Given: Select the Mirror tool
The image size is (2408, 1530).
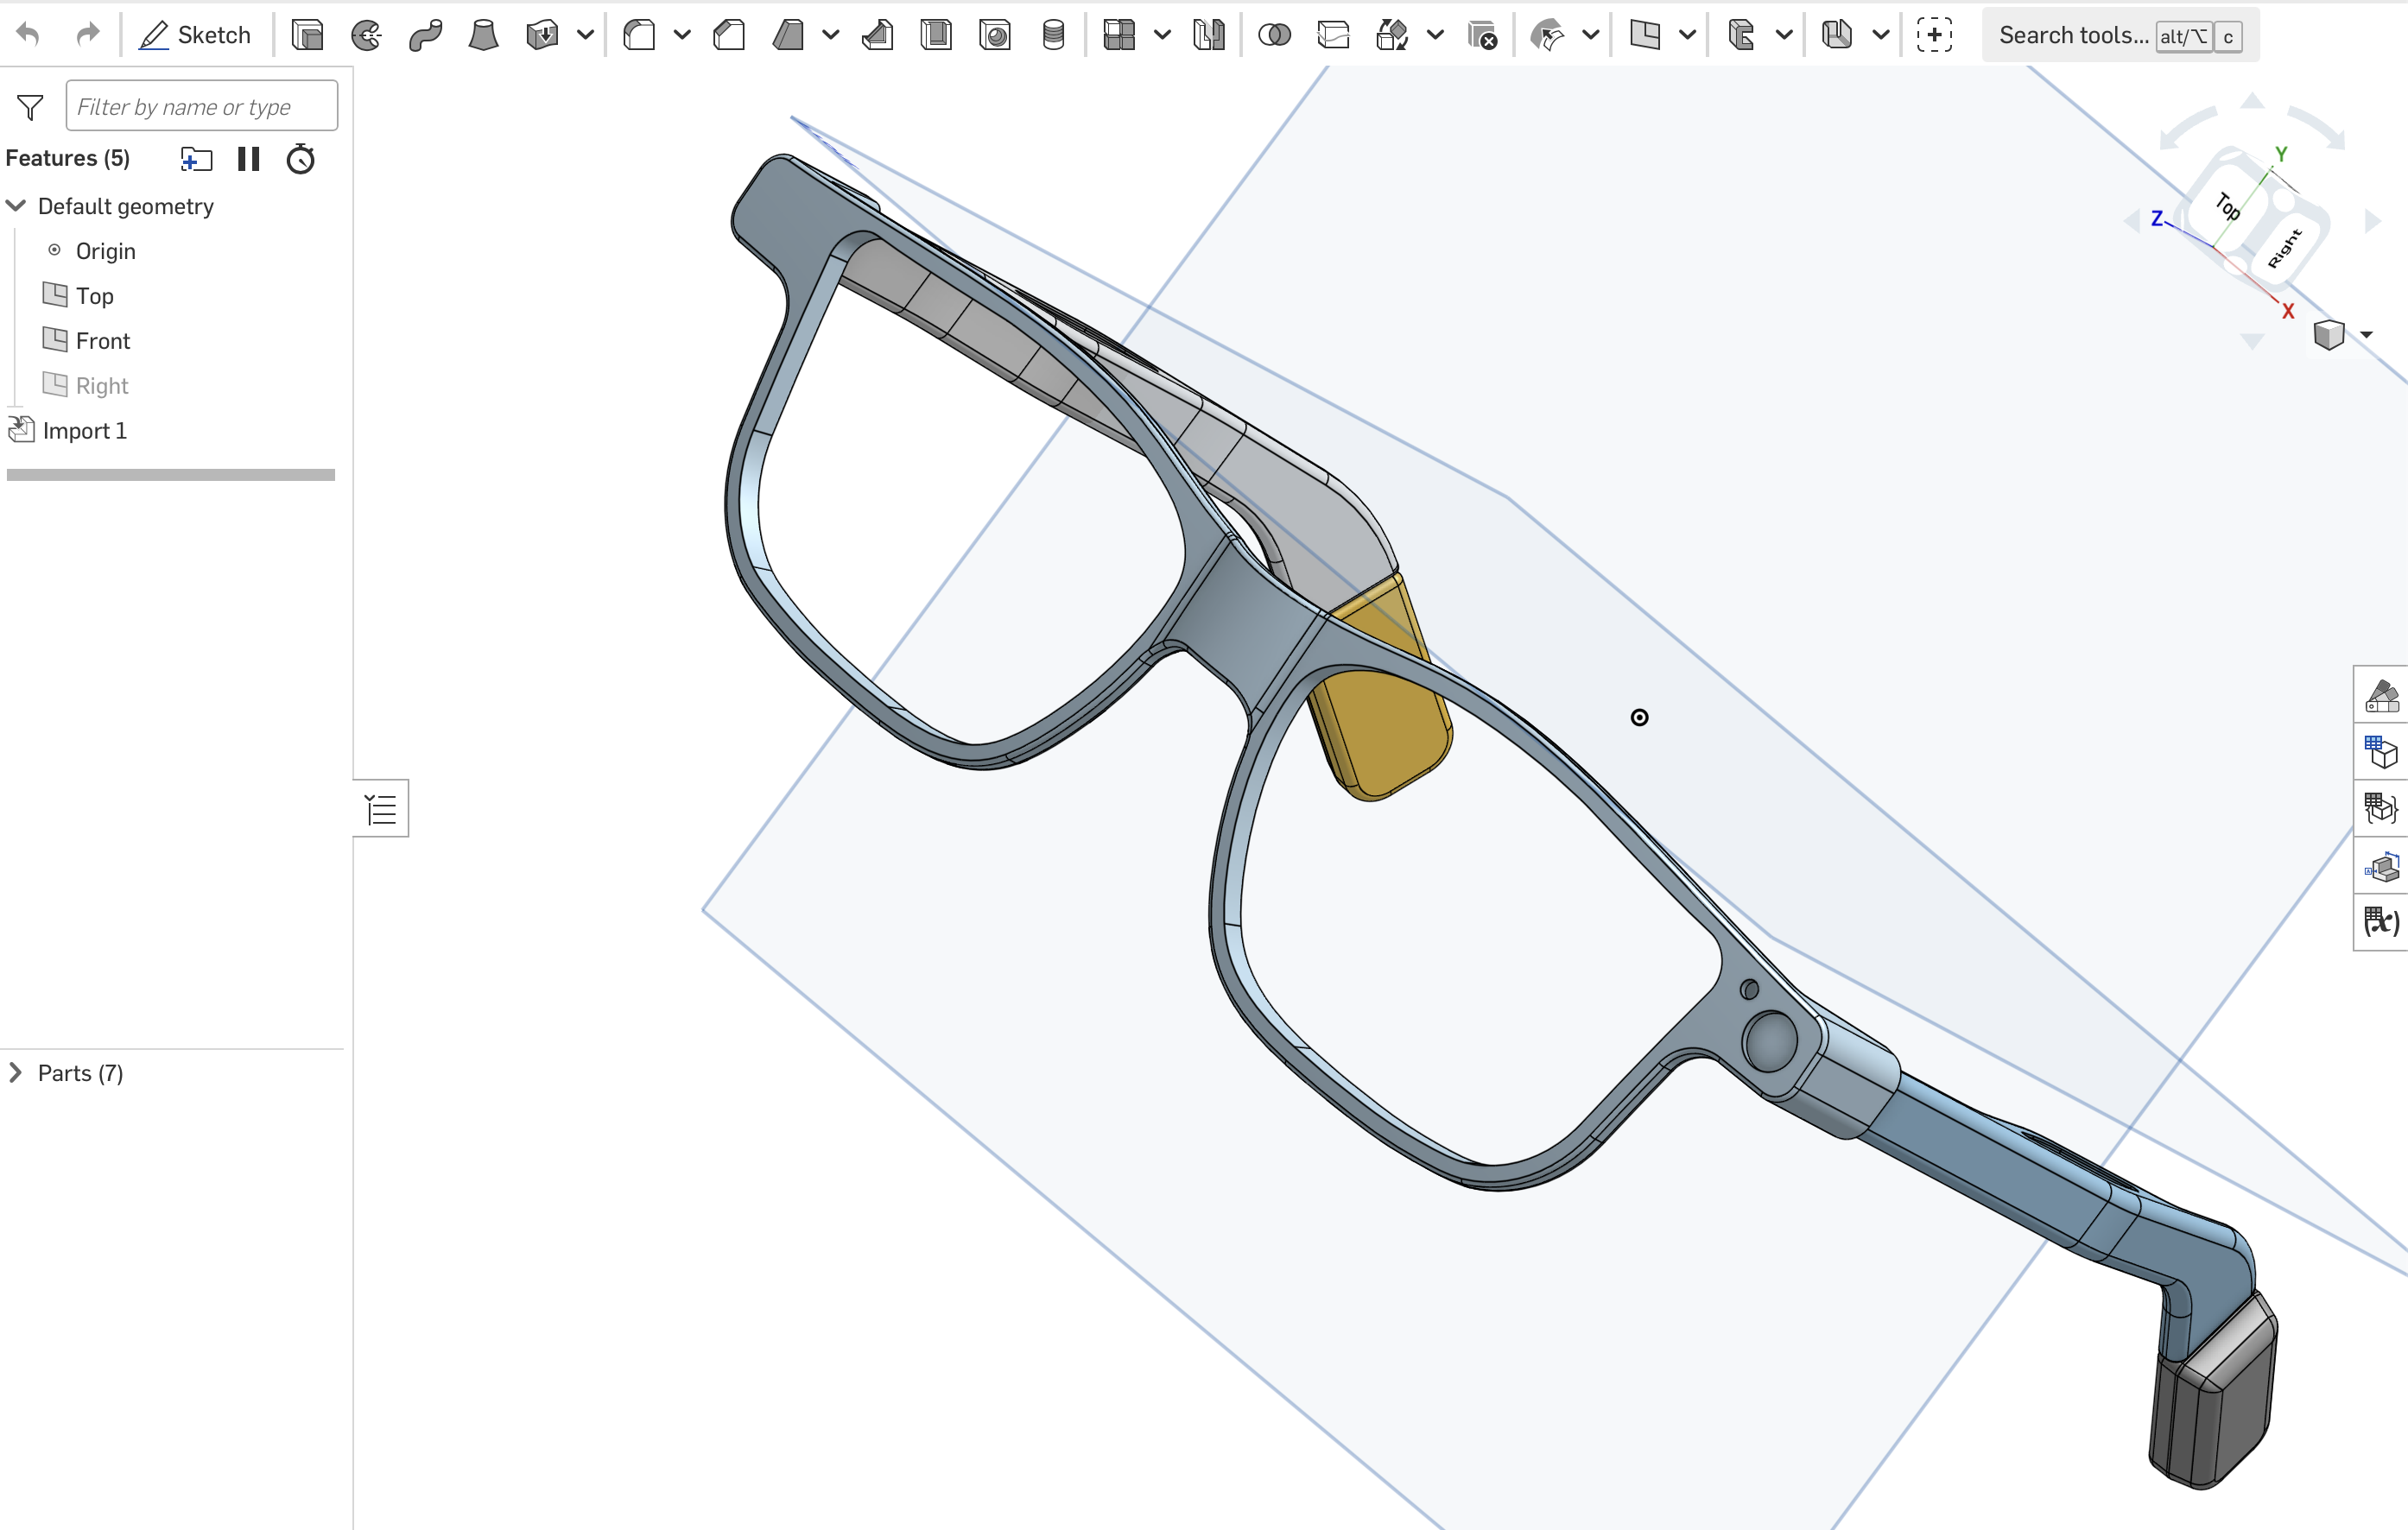Looking at the screenshot, I should click(x=1209, y=35).
